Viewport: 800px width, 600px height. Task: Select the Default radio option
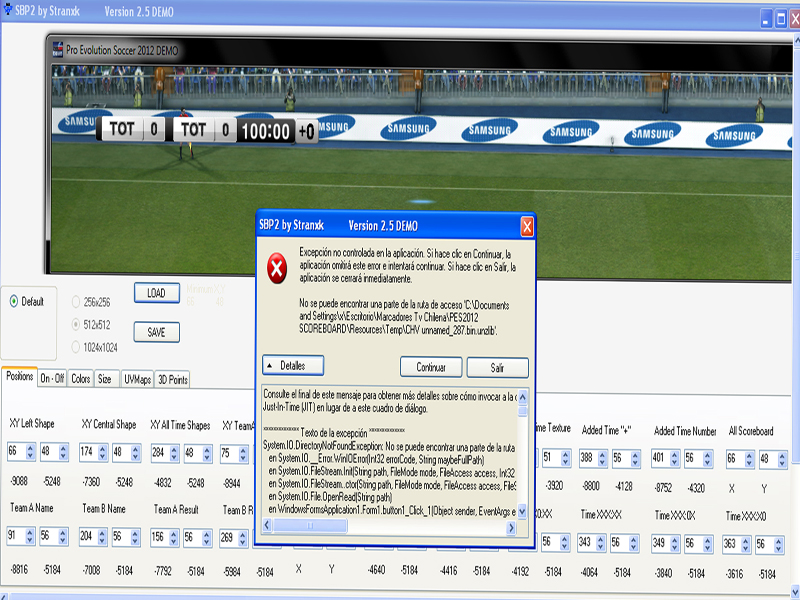tap(14, 301)
